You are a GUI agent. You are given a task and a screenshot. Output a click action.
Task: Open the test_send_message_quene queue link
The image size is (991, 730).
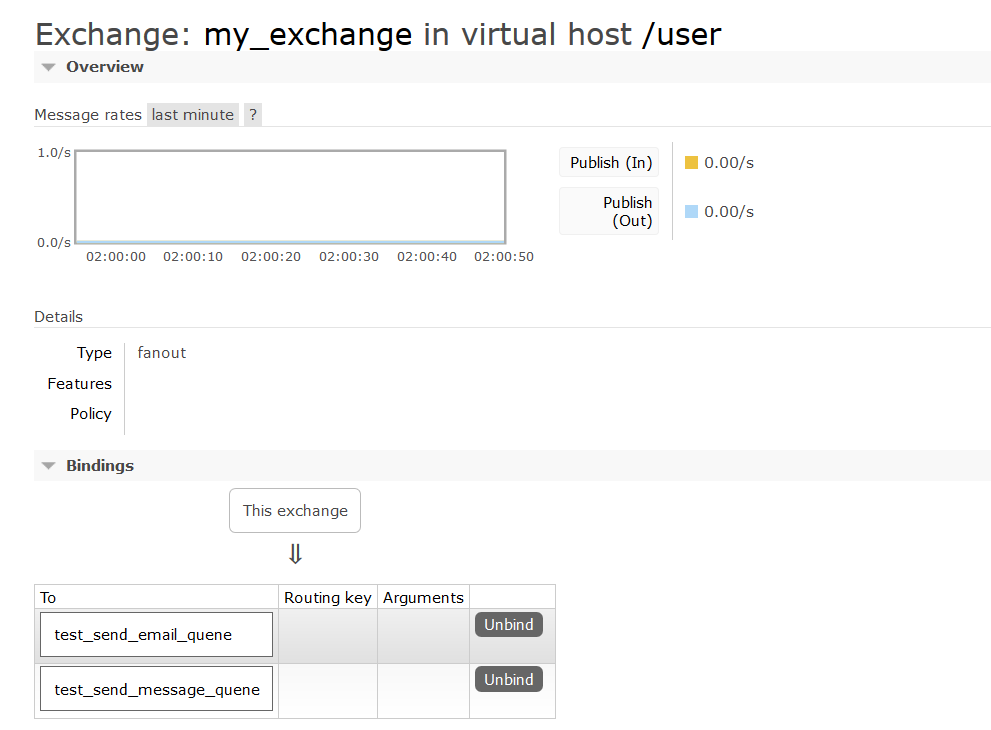click(157, 689)
